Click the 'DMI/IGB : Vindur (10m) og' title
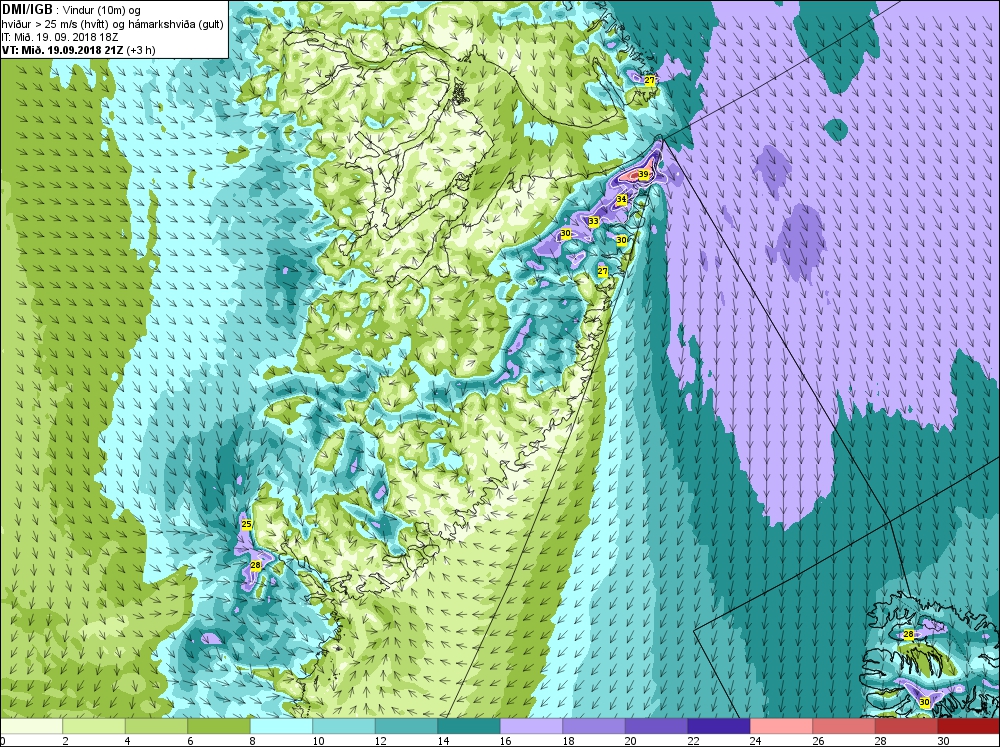The height and width of the screenshot is (747, 1000). pos(71,10)
